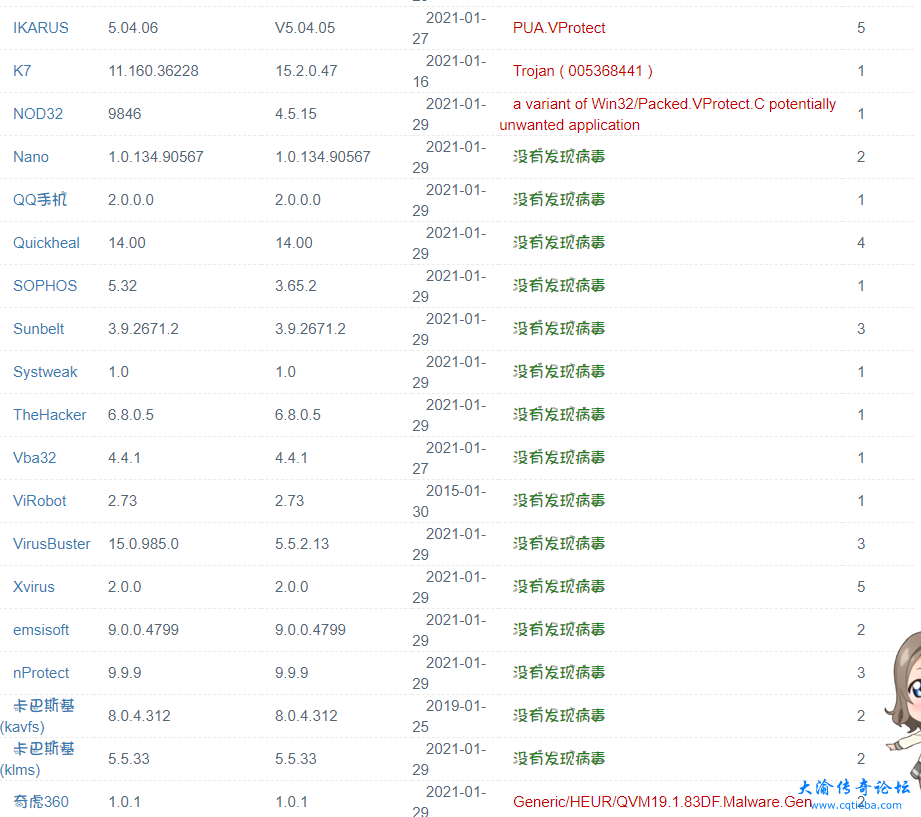The width and height of the screenshot is (921, 817).
Task: Open the QQ手机 engine link
Action: [x=40, y=200]
